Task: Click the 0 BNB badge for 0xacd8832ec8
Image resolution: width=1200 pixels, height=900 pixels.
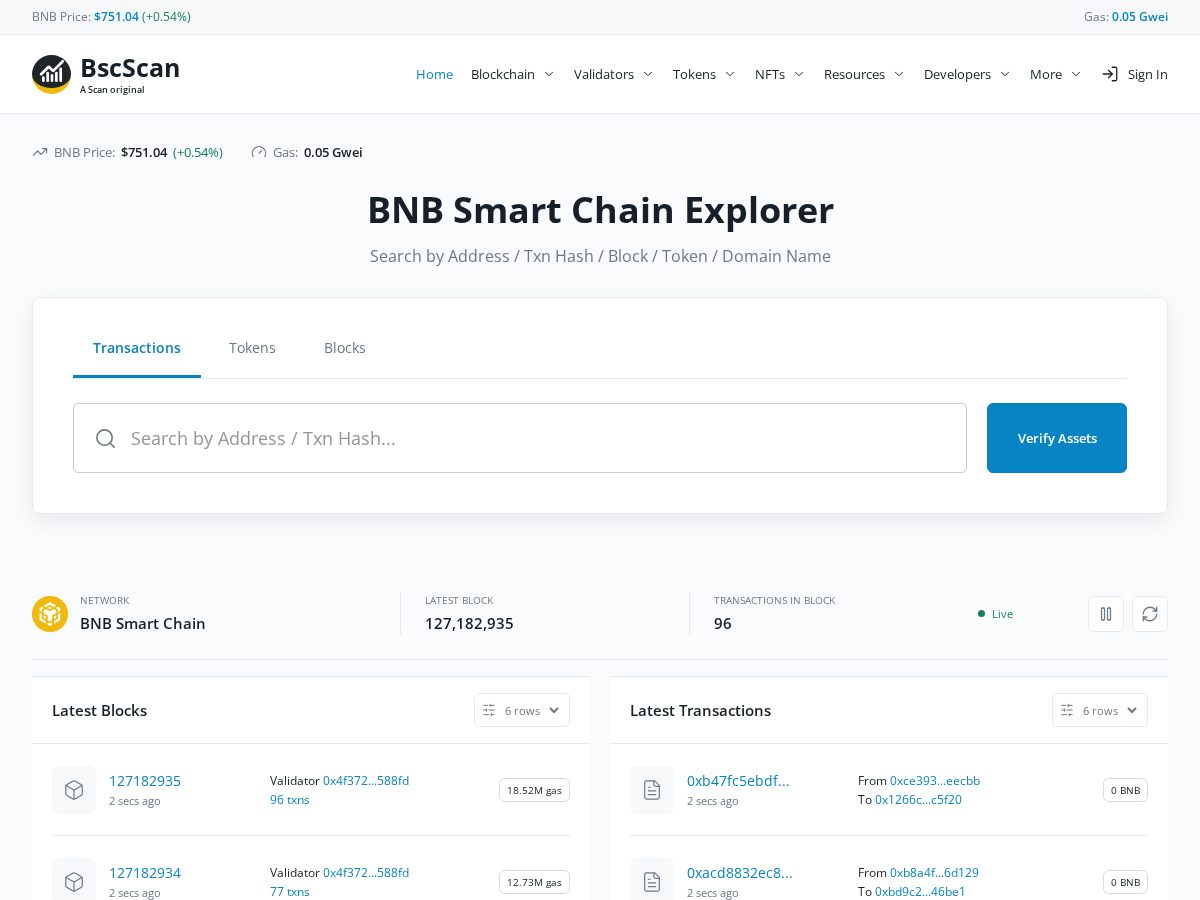Action: (x=1125, y=882)
